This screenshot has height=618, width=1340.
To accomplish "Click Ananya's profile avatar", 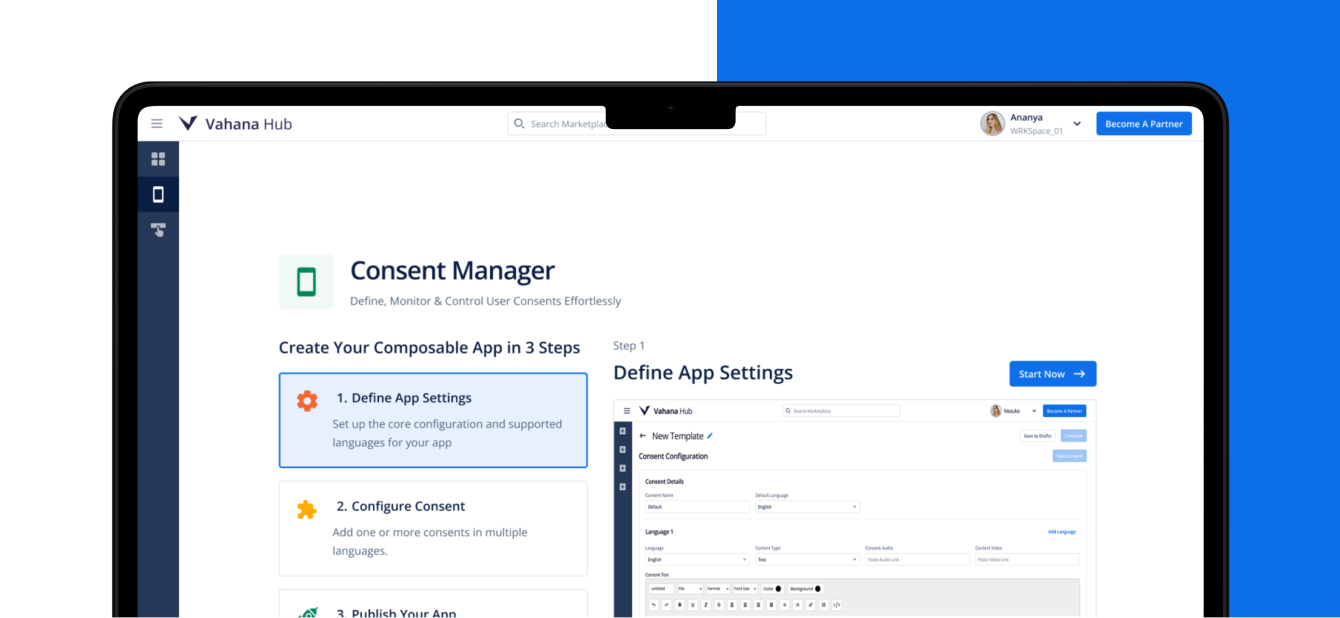I will click(992, 124).
